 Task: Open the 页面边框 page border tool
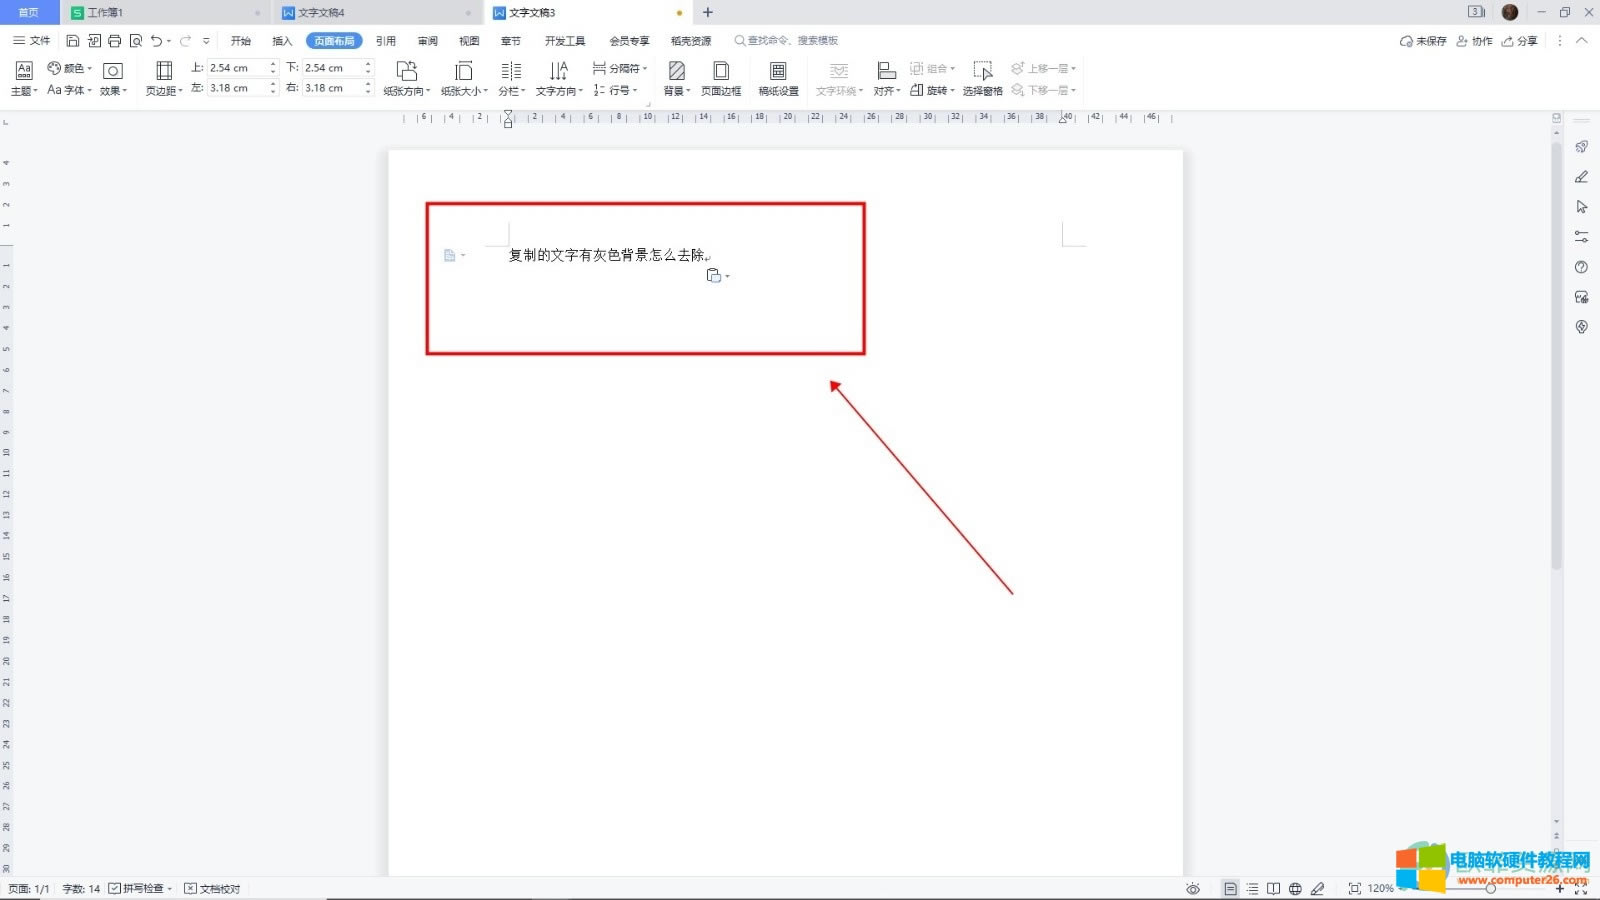[x=721, y=77]
